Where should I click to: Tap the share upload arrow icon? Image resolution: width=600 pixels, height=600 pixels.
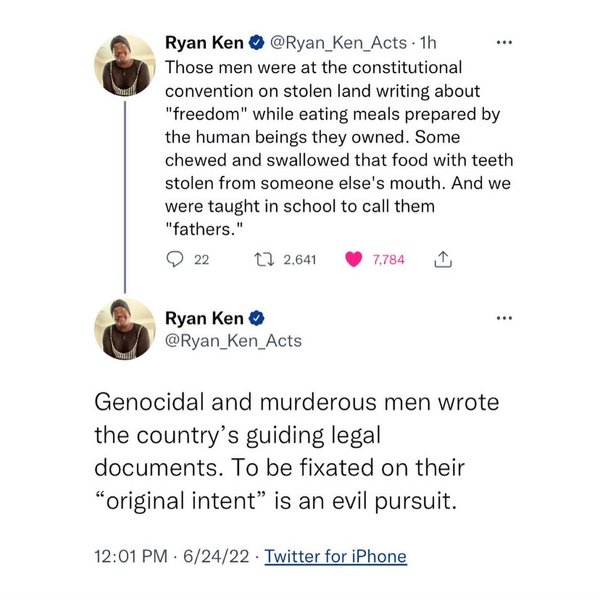pyautogui.click(x=440, y=259)
